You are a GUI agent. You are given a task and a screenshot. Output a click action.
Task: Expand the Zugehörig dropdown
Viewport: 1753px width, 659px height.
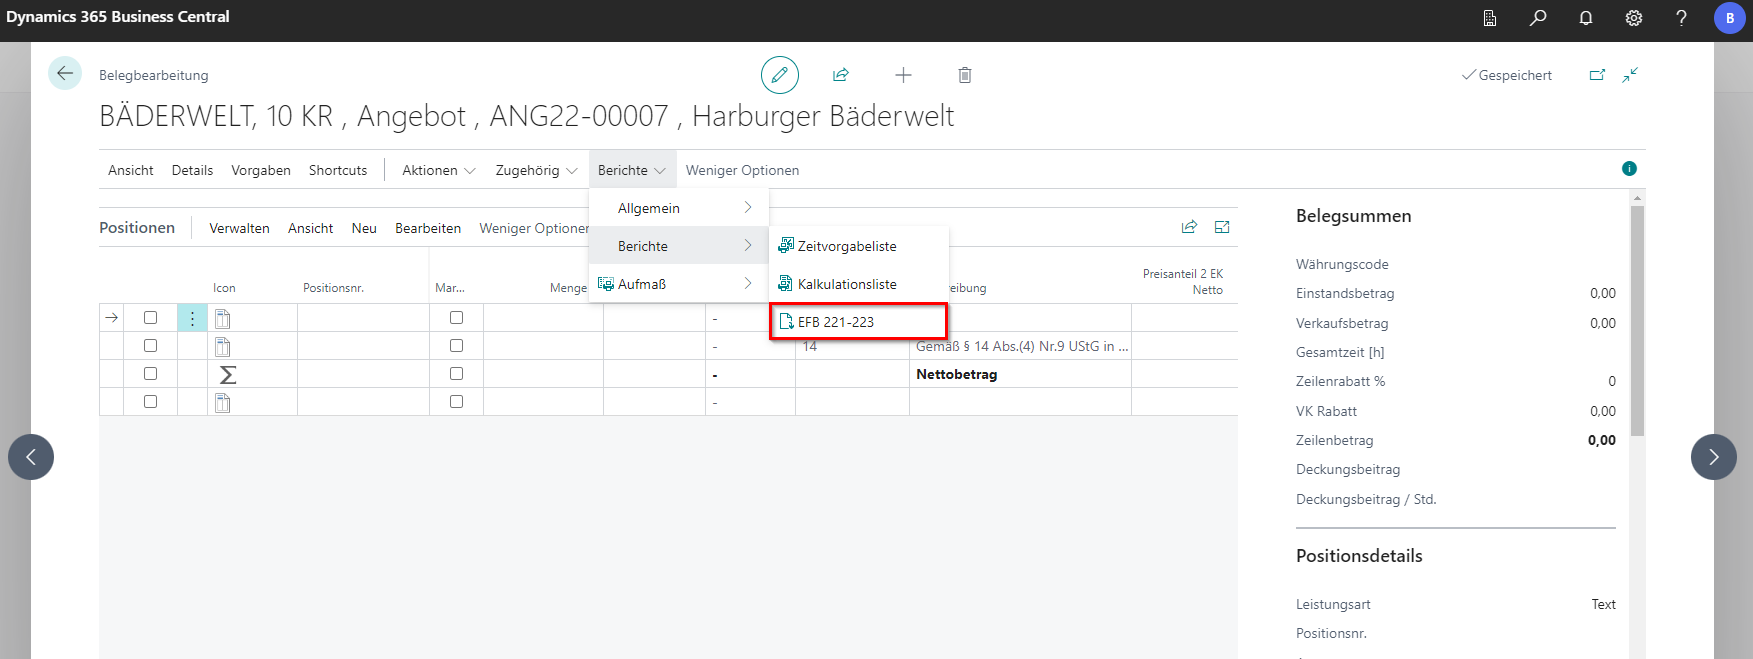coord(536,170)
